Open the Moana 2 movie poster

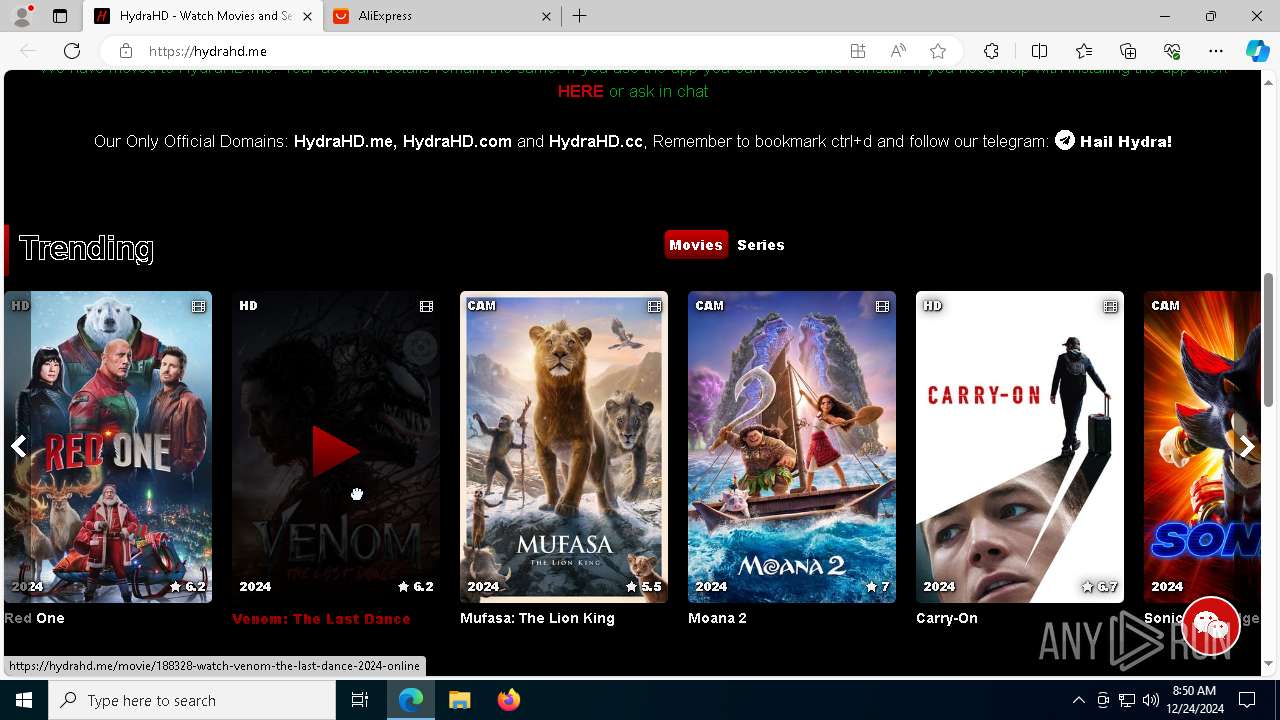[x=792, y=447]
